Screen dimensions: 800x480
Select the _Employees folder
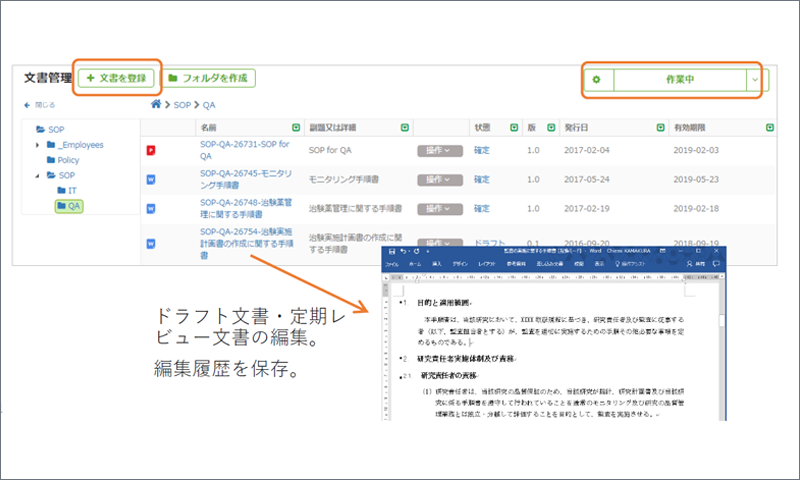pyautogui.click(x=75, y=145)
